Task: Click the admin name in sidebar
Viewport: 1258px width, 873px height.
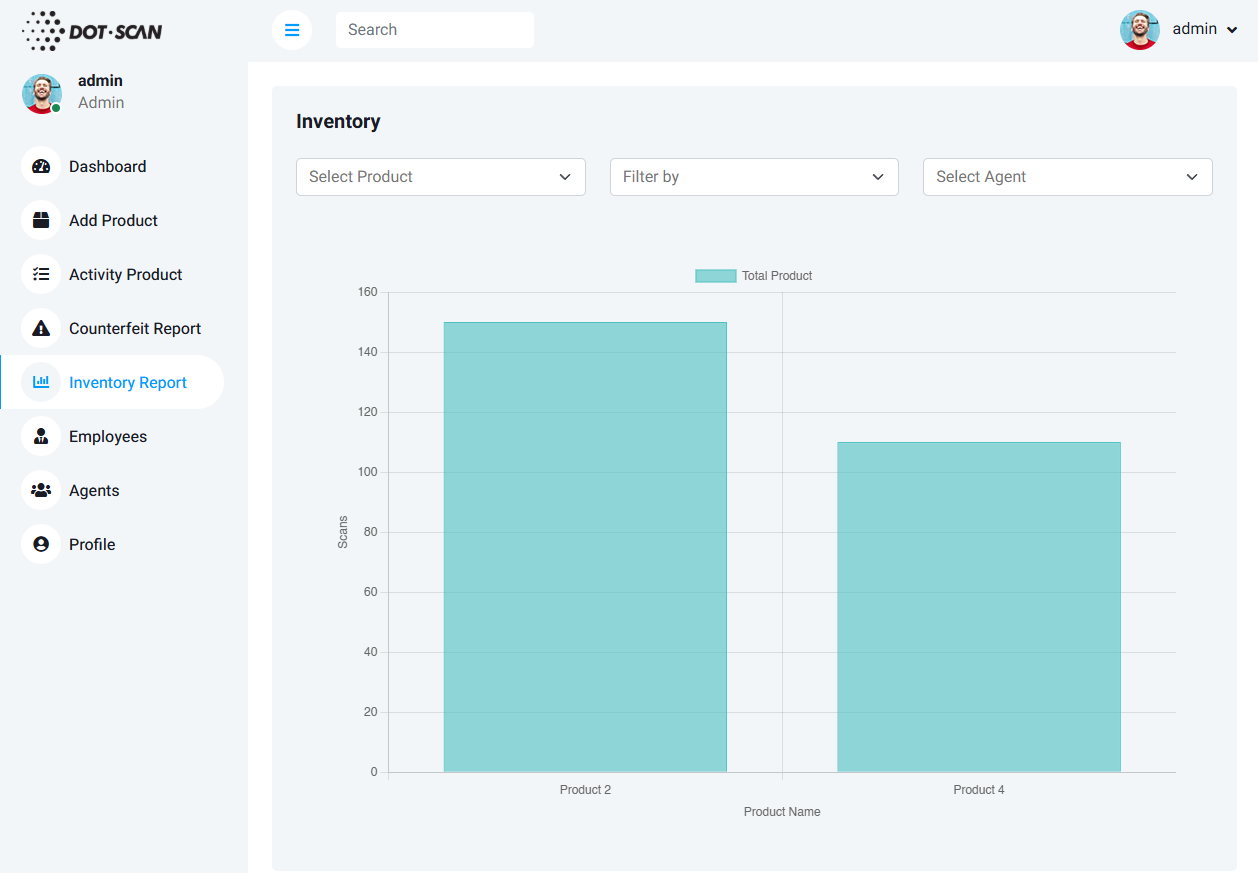Action: (100, 81)
